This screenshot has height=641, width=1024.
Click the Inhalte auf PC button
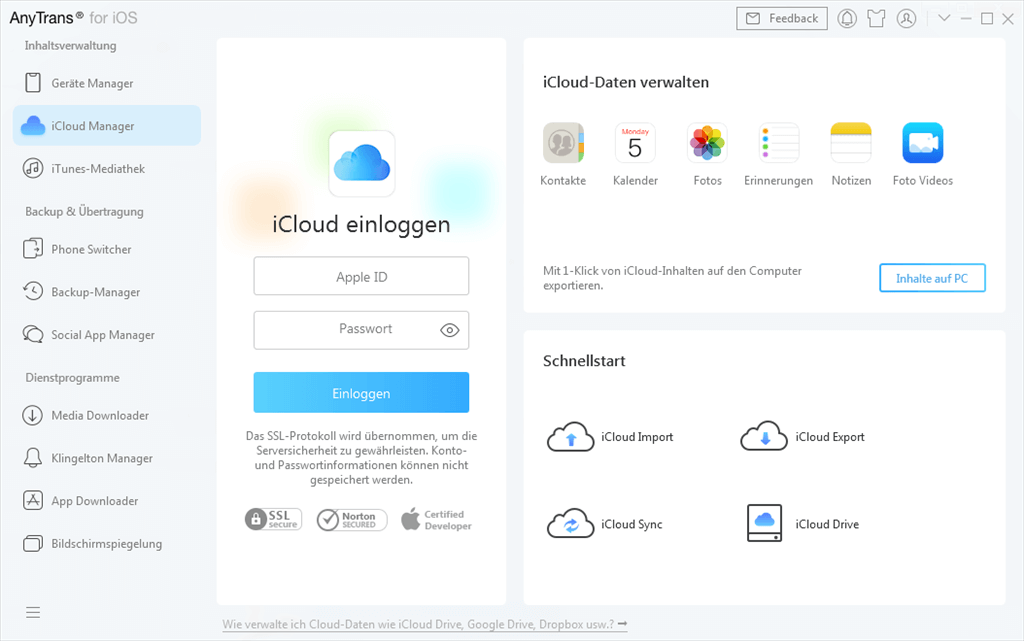[x=932, y=278]
